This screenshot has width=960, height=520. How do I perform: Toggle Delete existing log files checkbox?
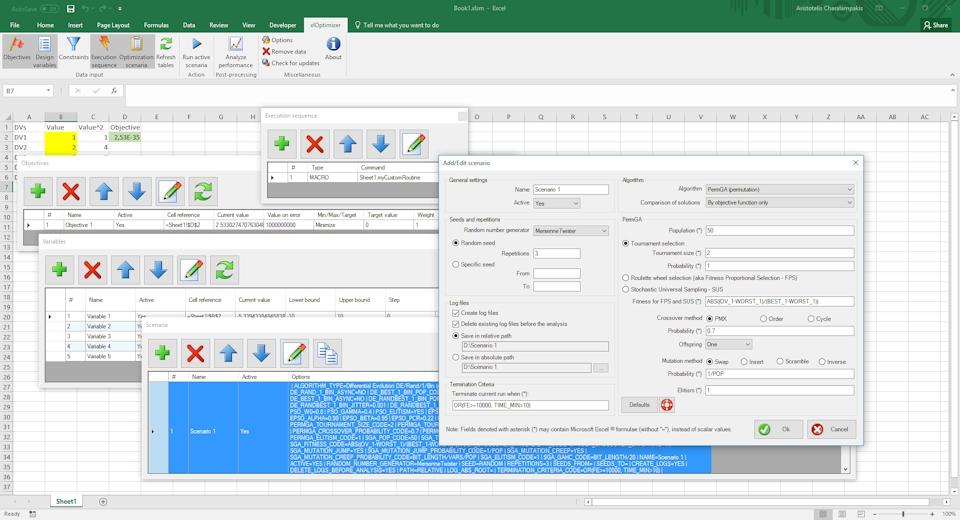(456, 324)
